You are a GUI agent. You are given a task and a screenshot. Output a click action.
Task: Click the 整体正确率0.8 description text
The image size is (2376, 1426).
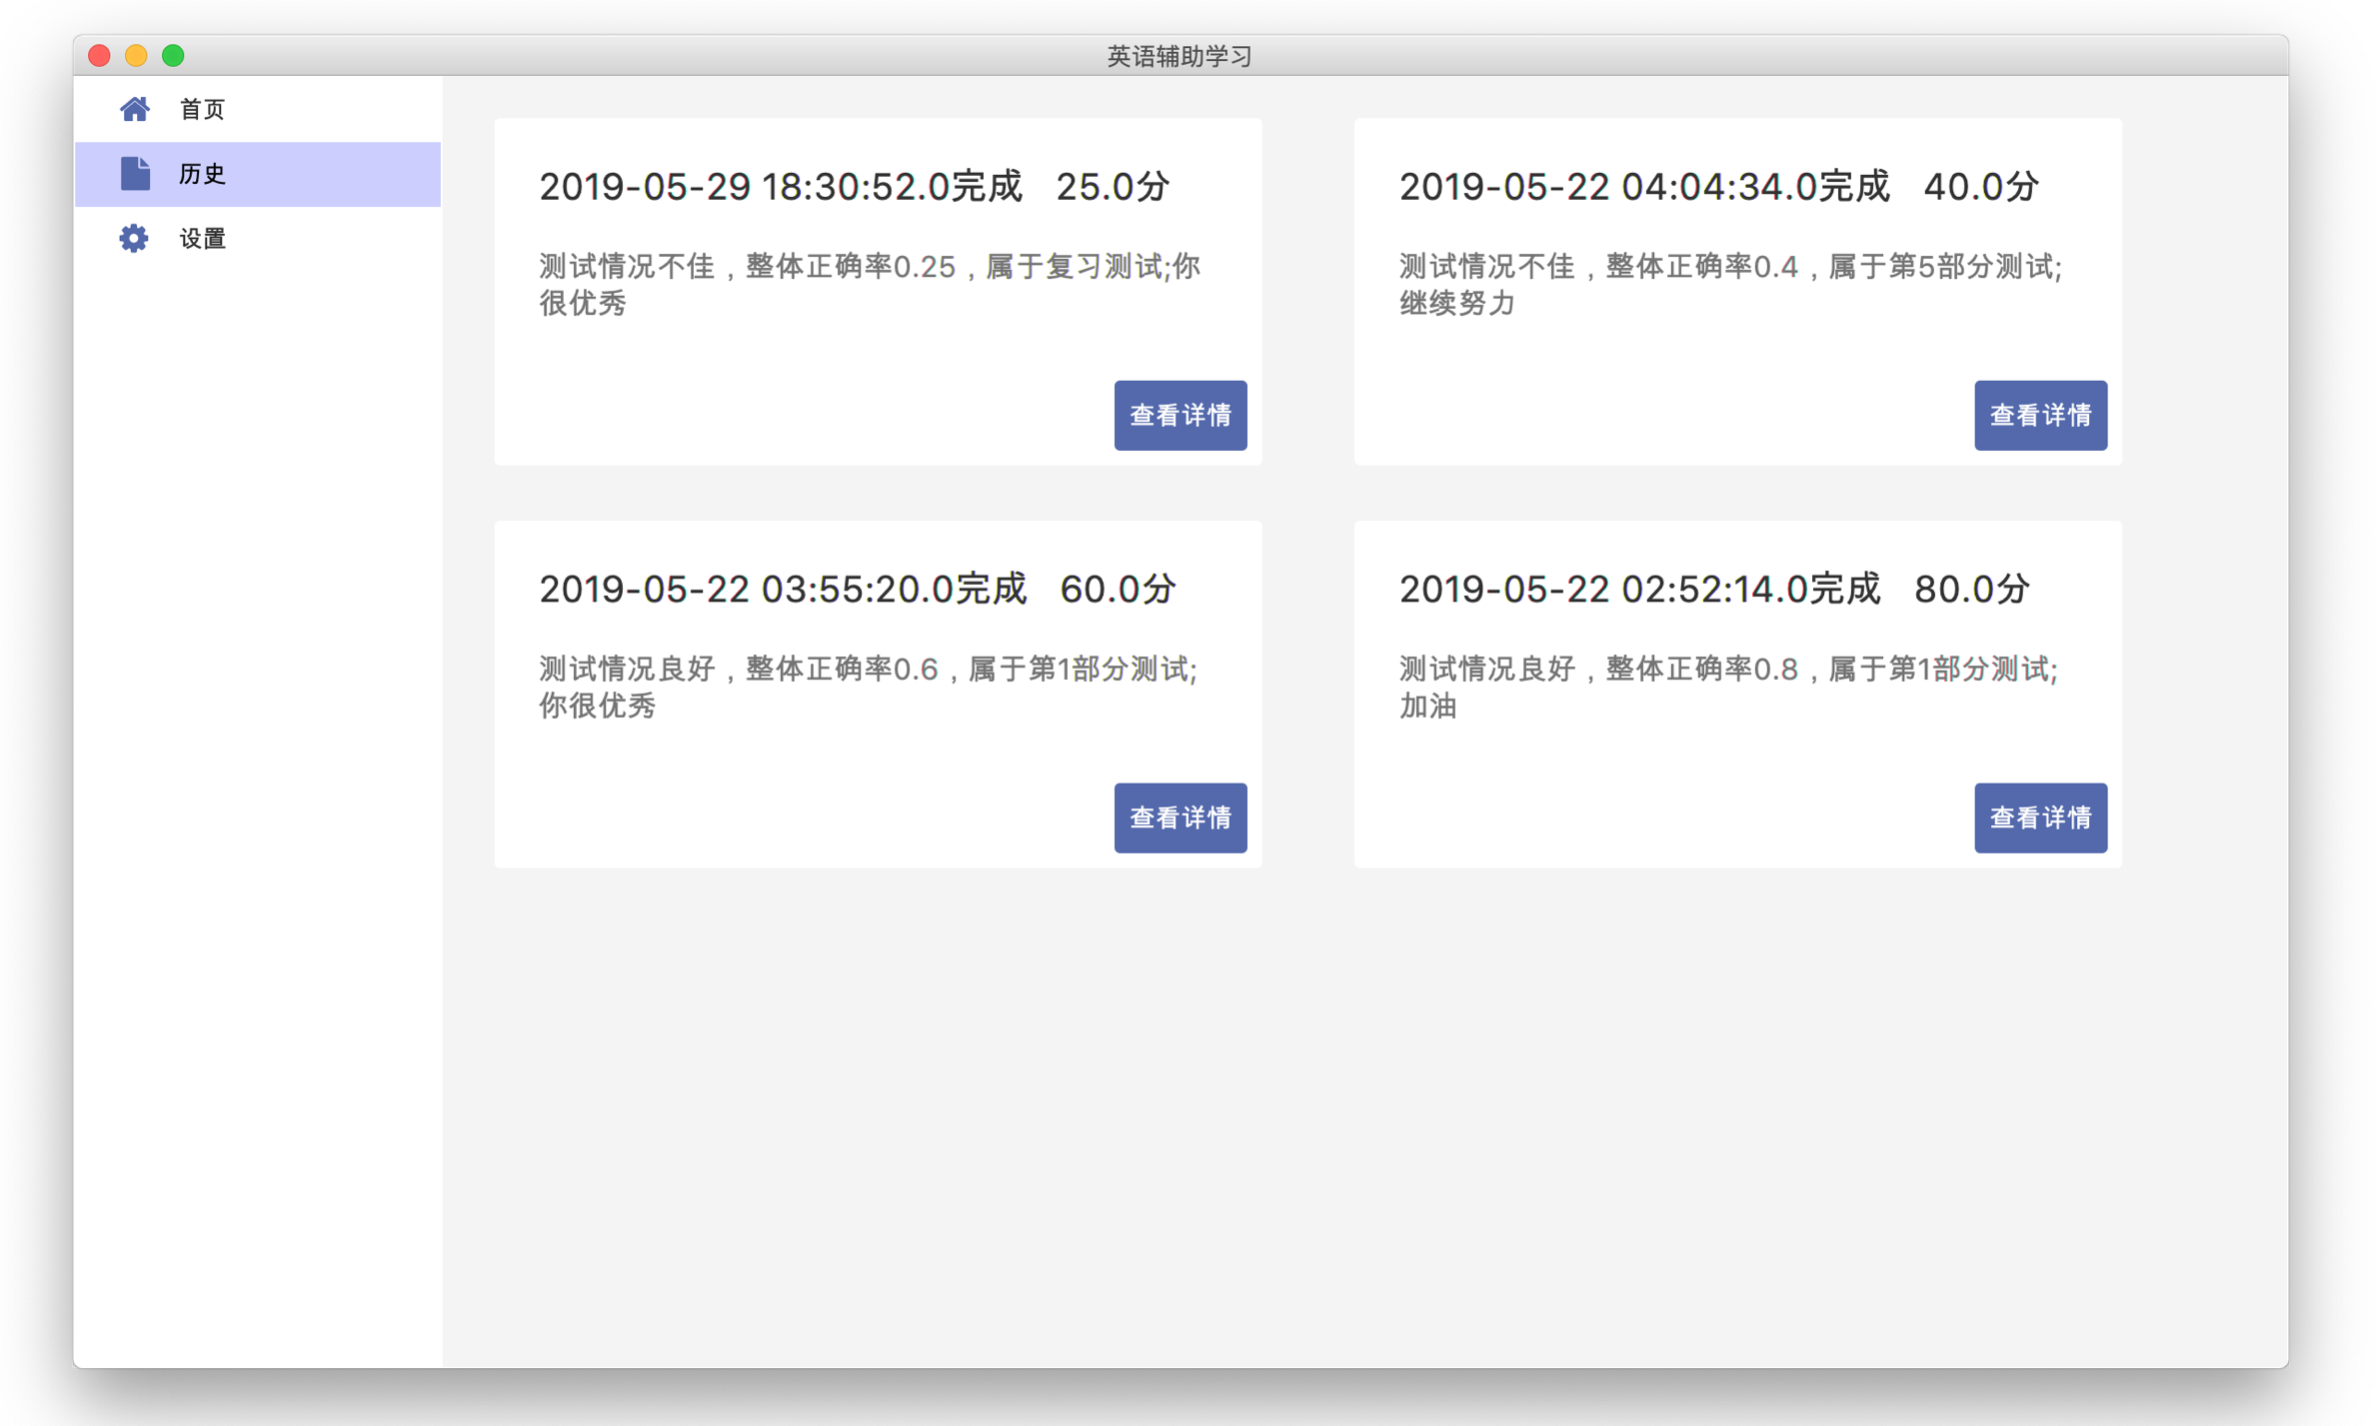(1727, 686)
